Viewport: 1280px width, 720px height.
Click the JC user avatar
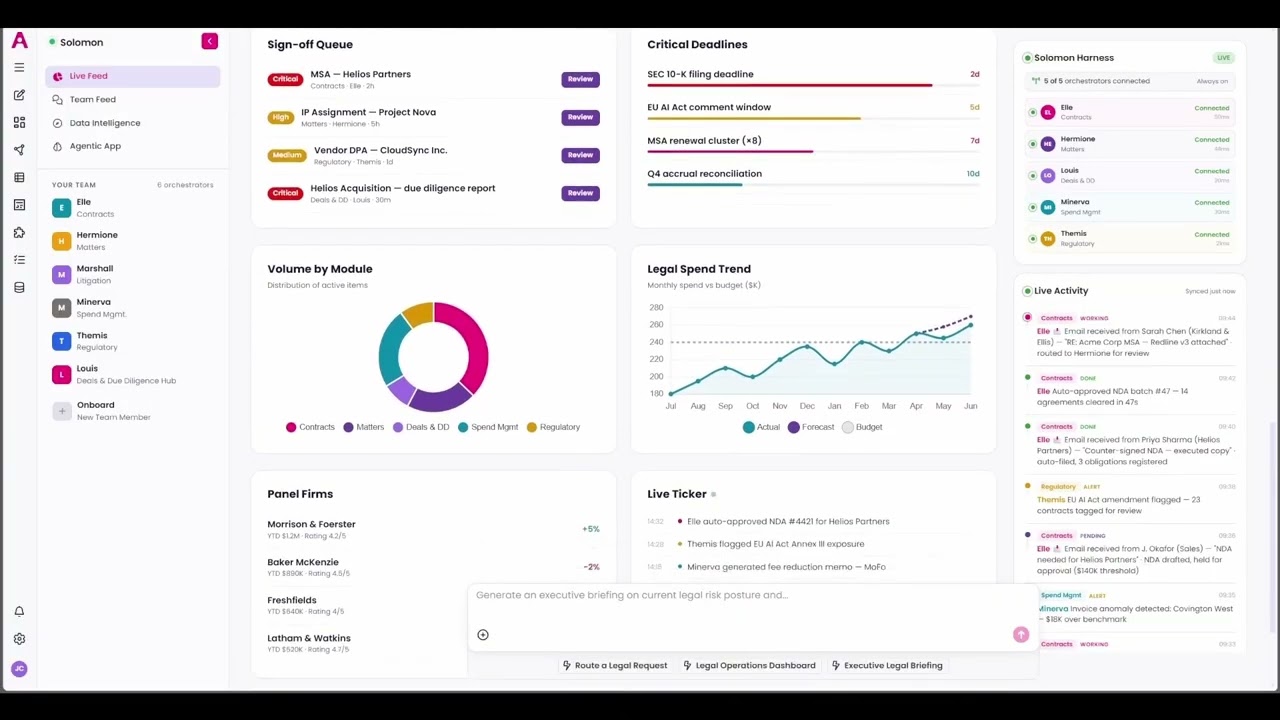point(19,669)
